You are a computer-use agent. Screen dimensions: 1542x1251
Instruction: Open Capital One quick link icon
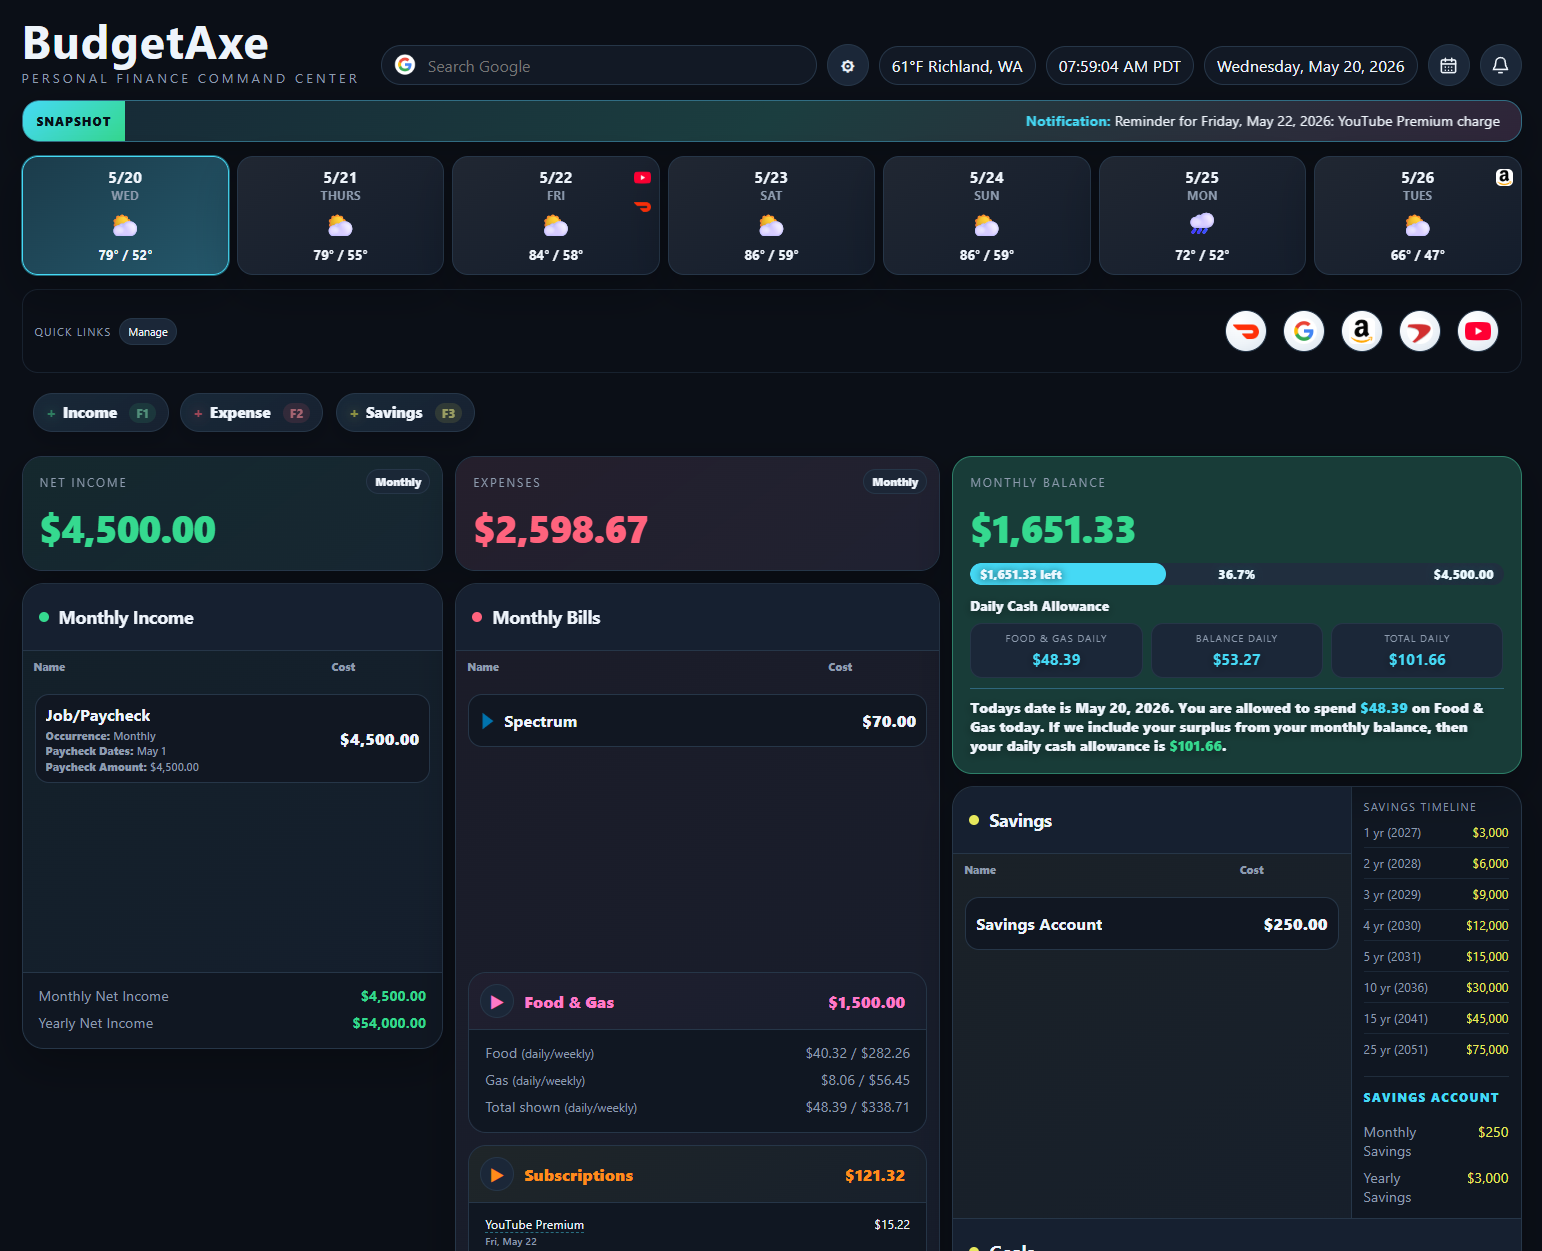pyautogui.click(x=1420, y=331)
